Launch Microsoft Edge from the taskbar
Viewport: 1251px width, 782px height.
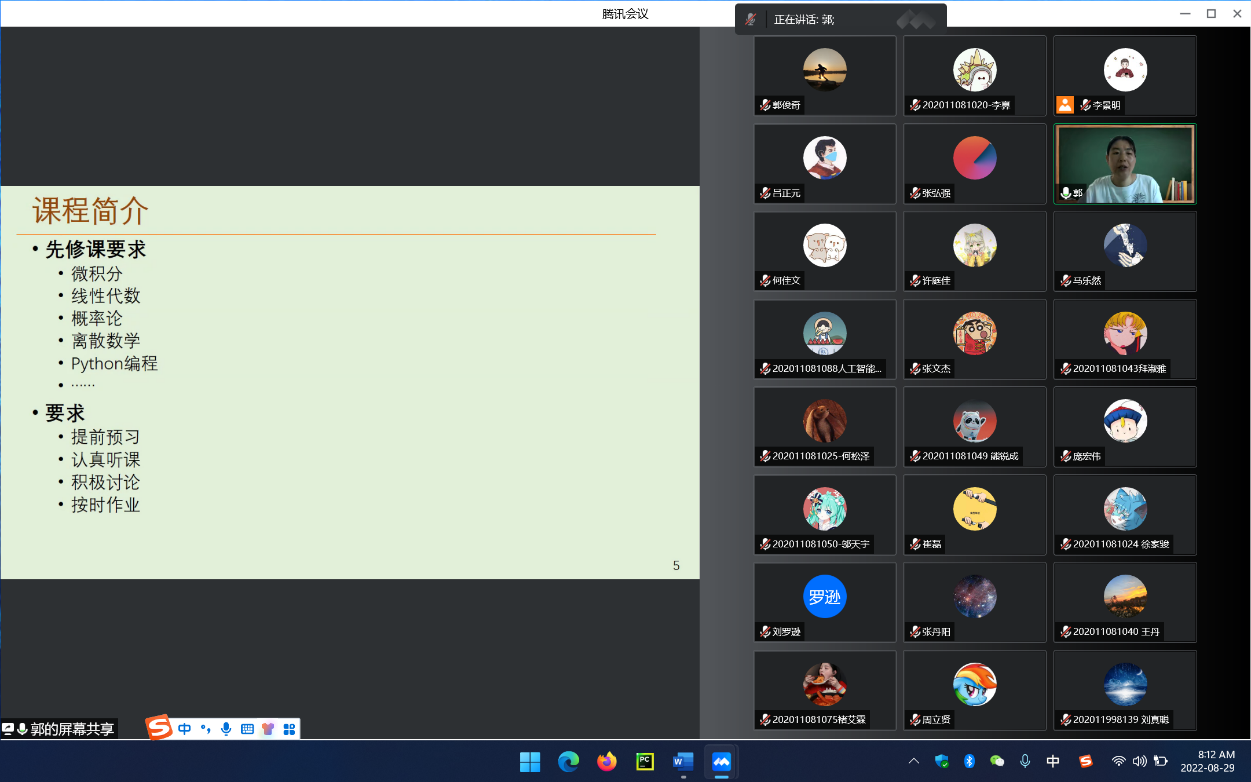[568, 762]
